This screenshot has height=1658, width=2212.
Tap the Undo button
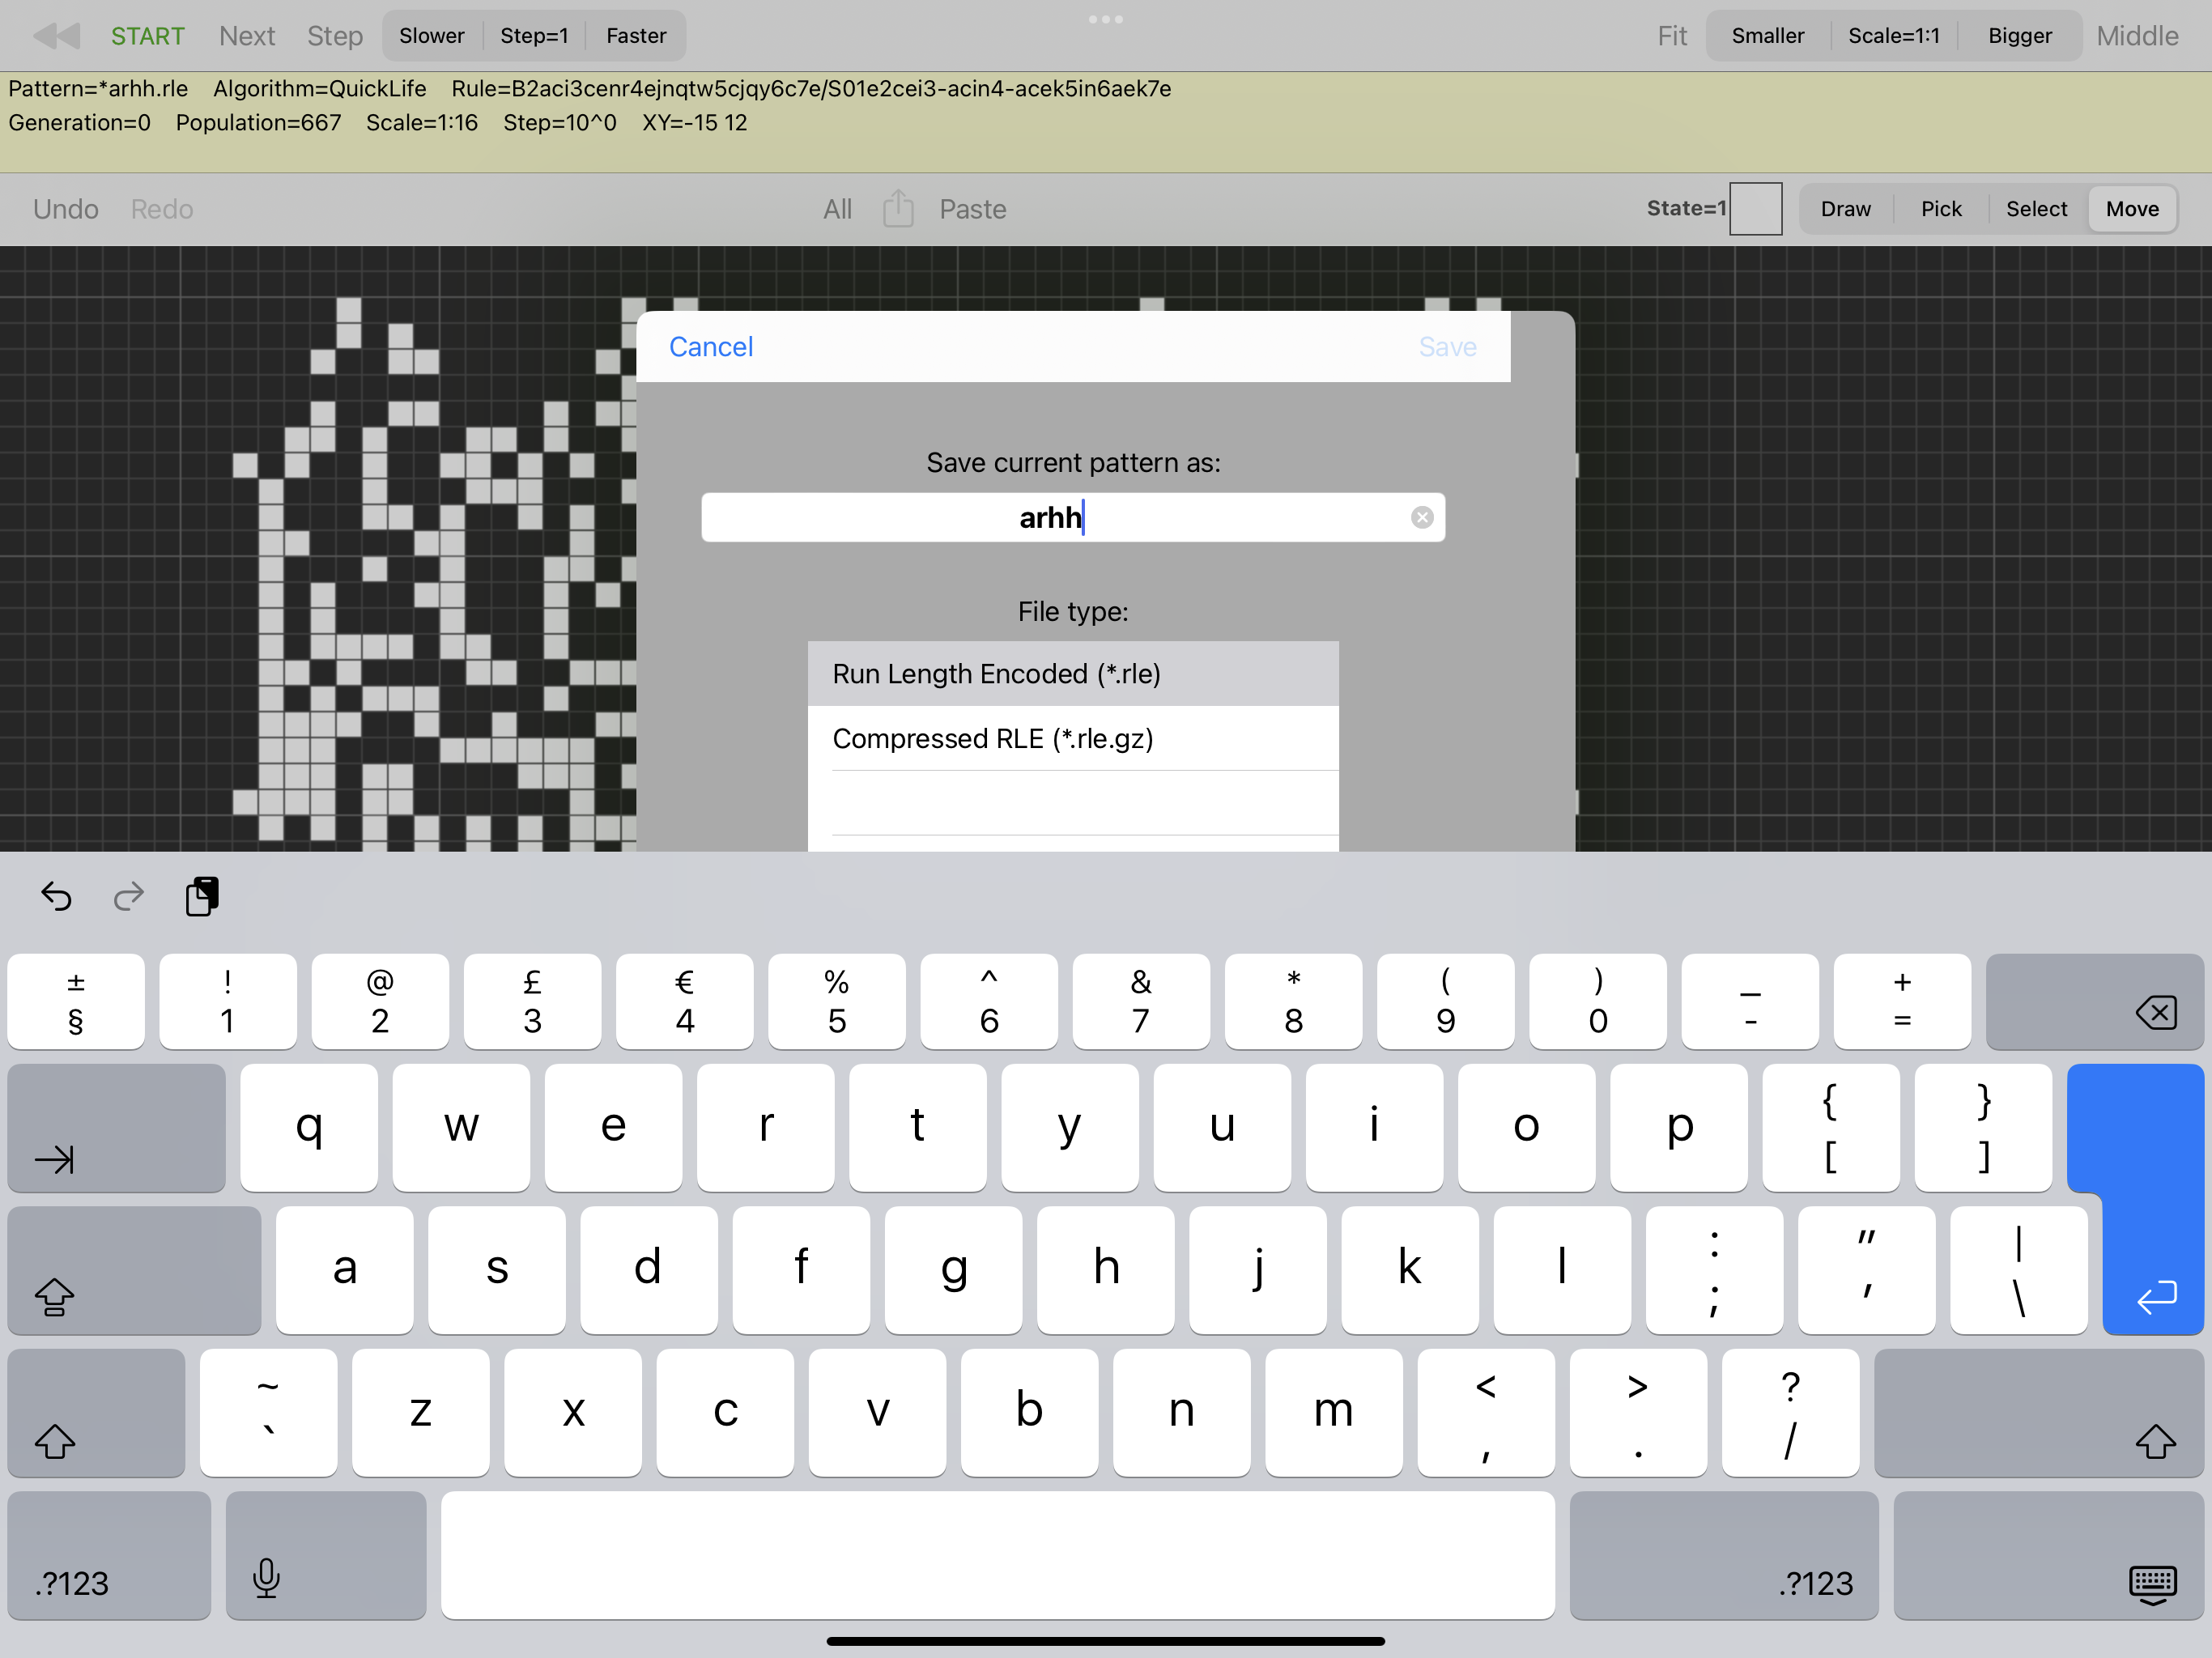66,209
